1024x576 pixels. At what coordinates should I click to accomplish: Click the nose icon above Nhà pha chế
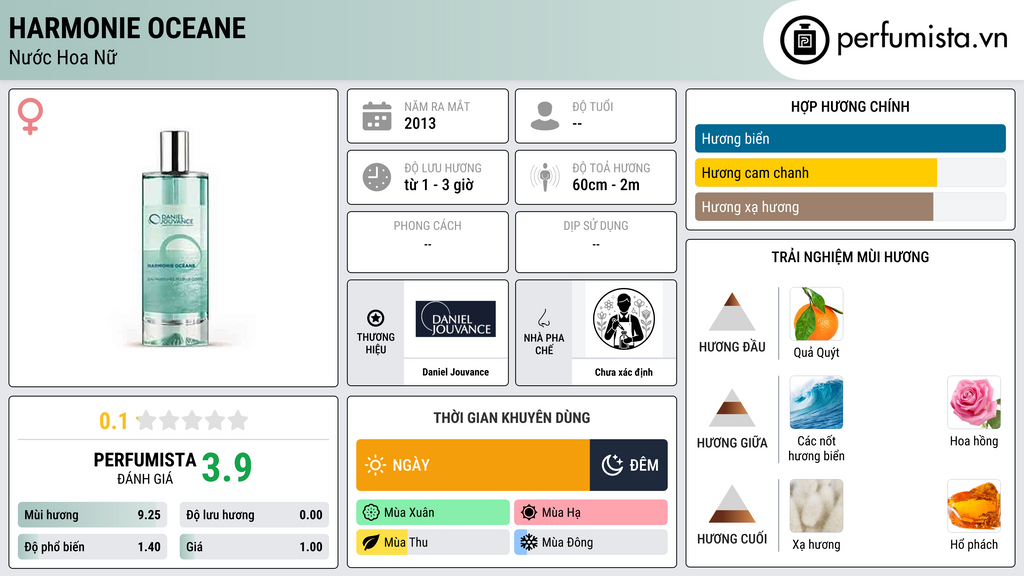click(543, 318)
